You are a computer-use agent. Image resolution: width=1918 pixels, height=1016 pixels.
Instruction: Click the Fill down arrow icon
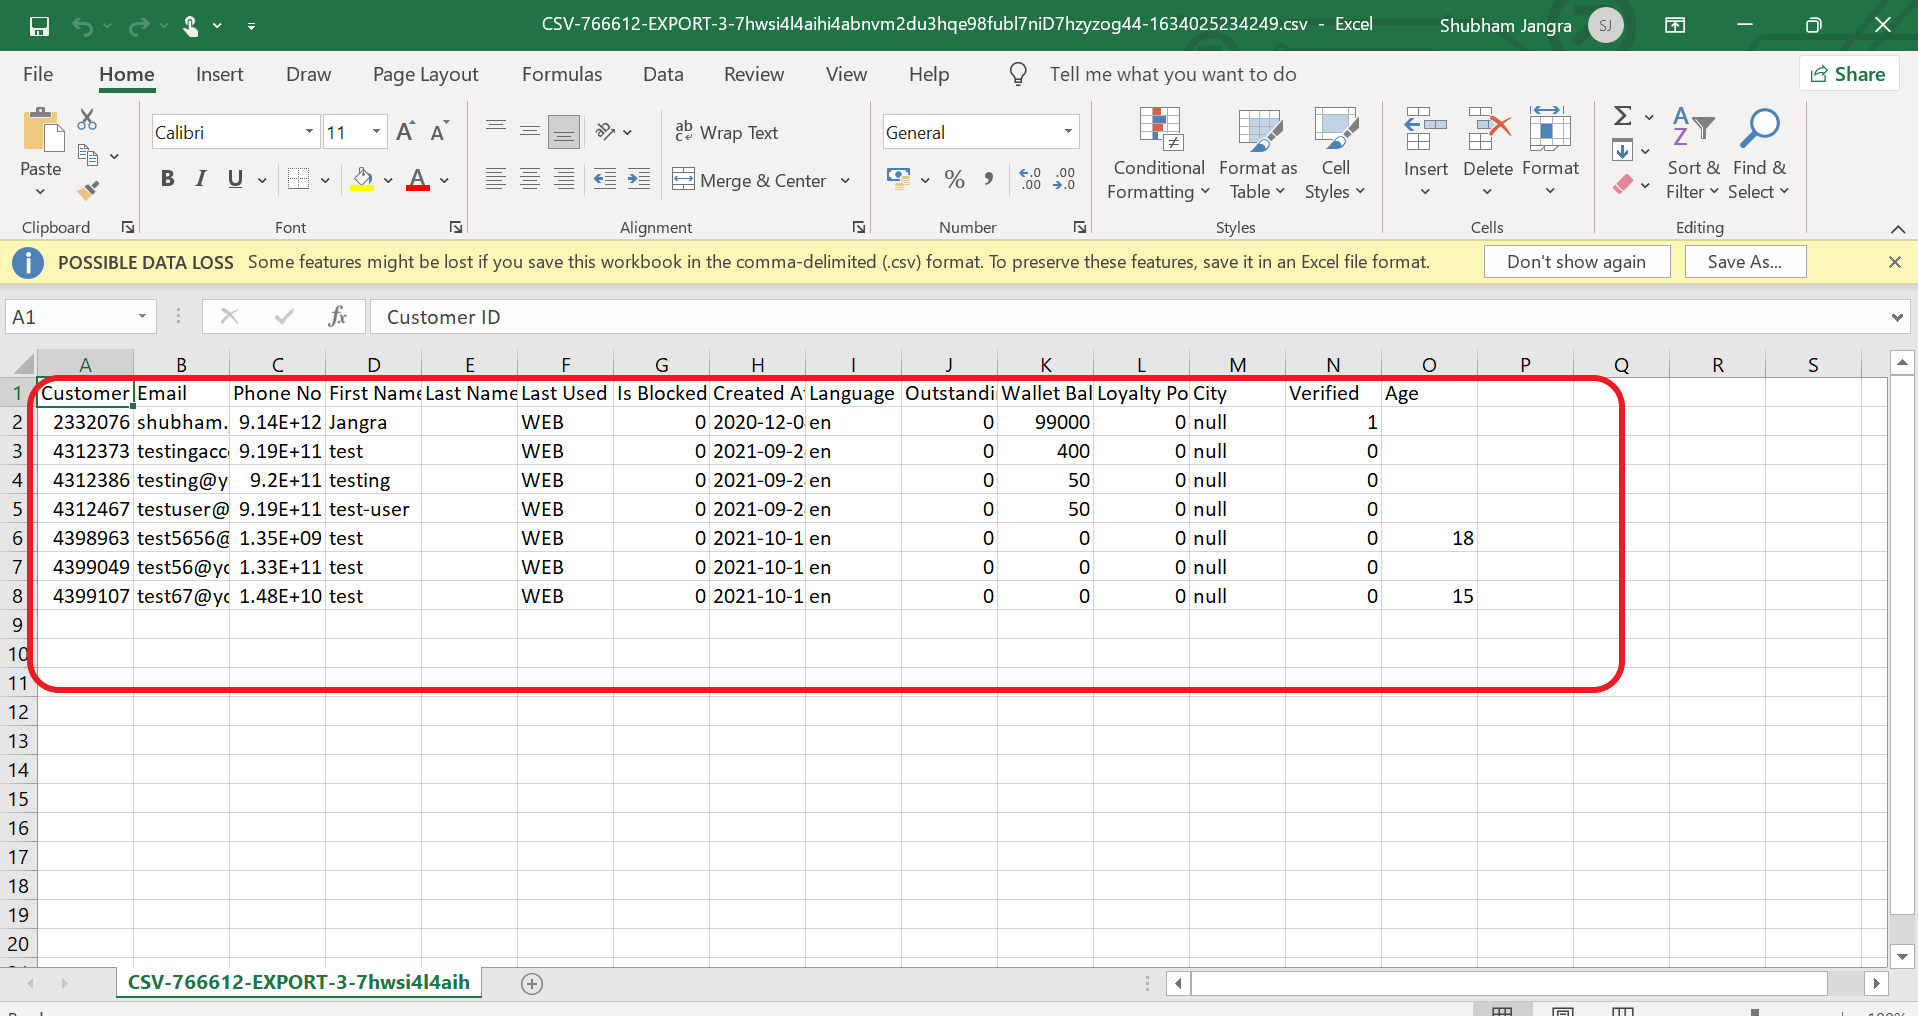(1622, 151)
